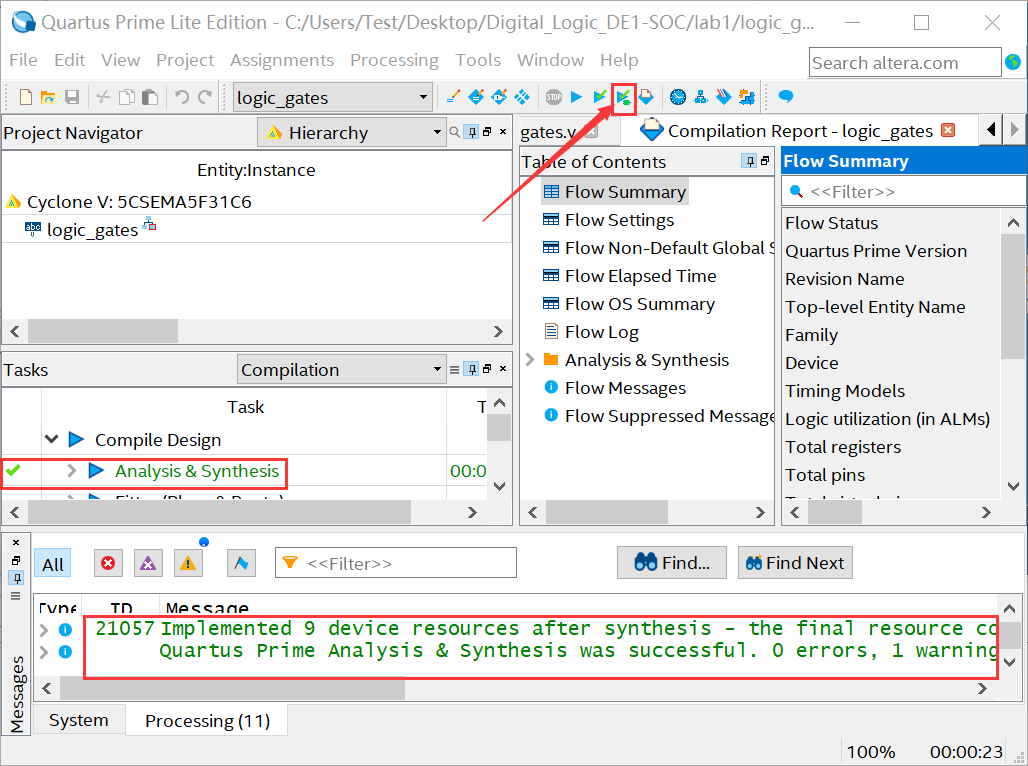Screen dimensions: 1028x766
Task: Open the Tools menu
Action: 478,60
